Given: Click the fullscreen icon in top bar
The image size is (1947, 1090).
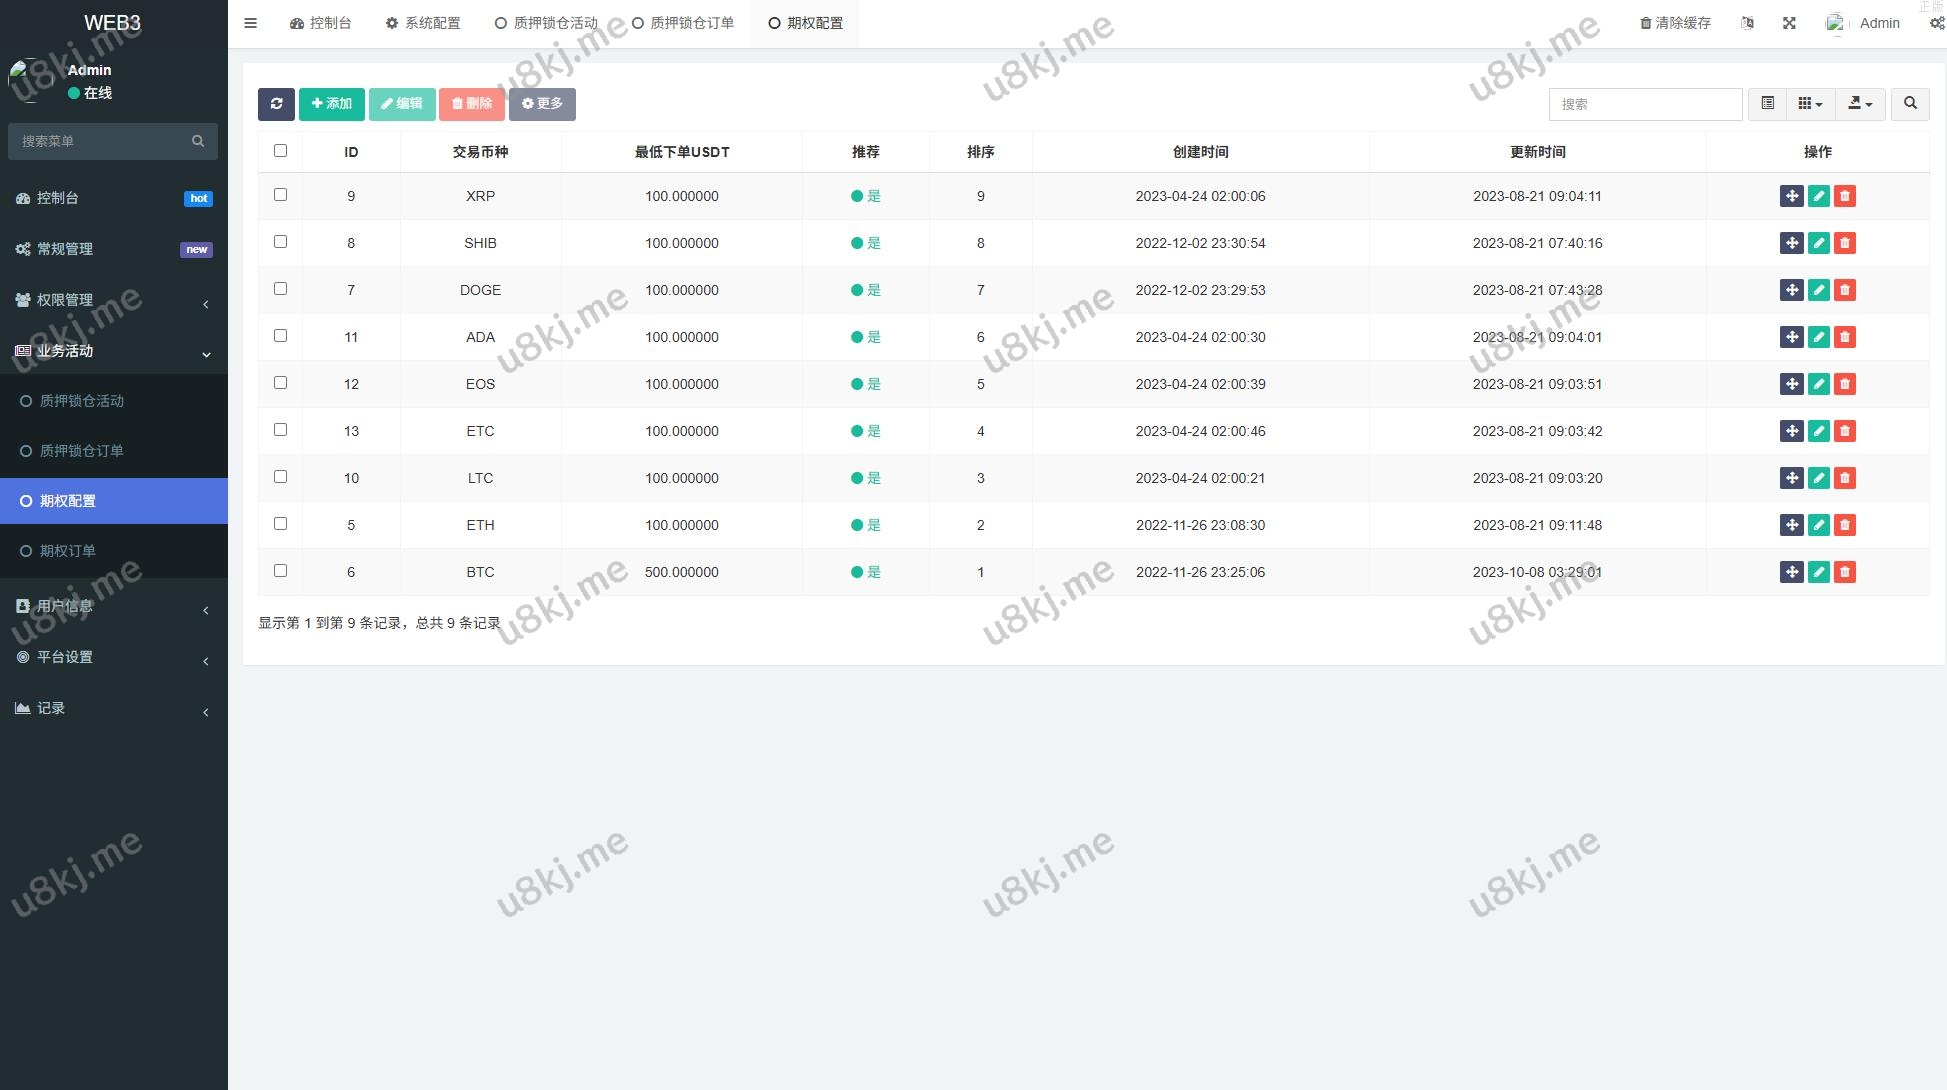Looking at the screenshot, I should tap(1789, 23).
